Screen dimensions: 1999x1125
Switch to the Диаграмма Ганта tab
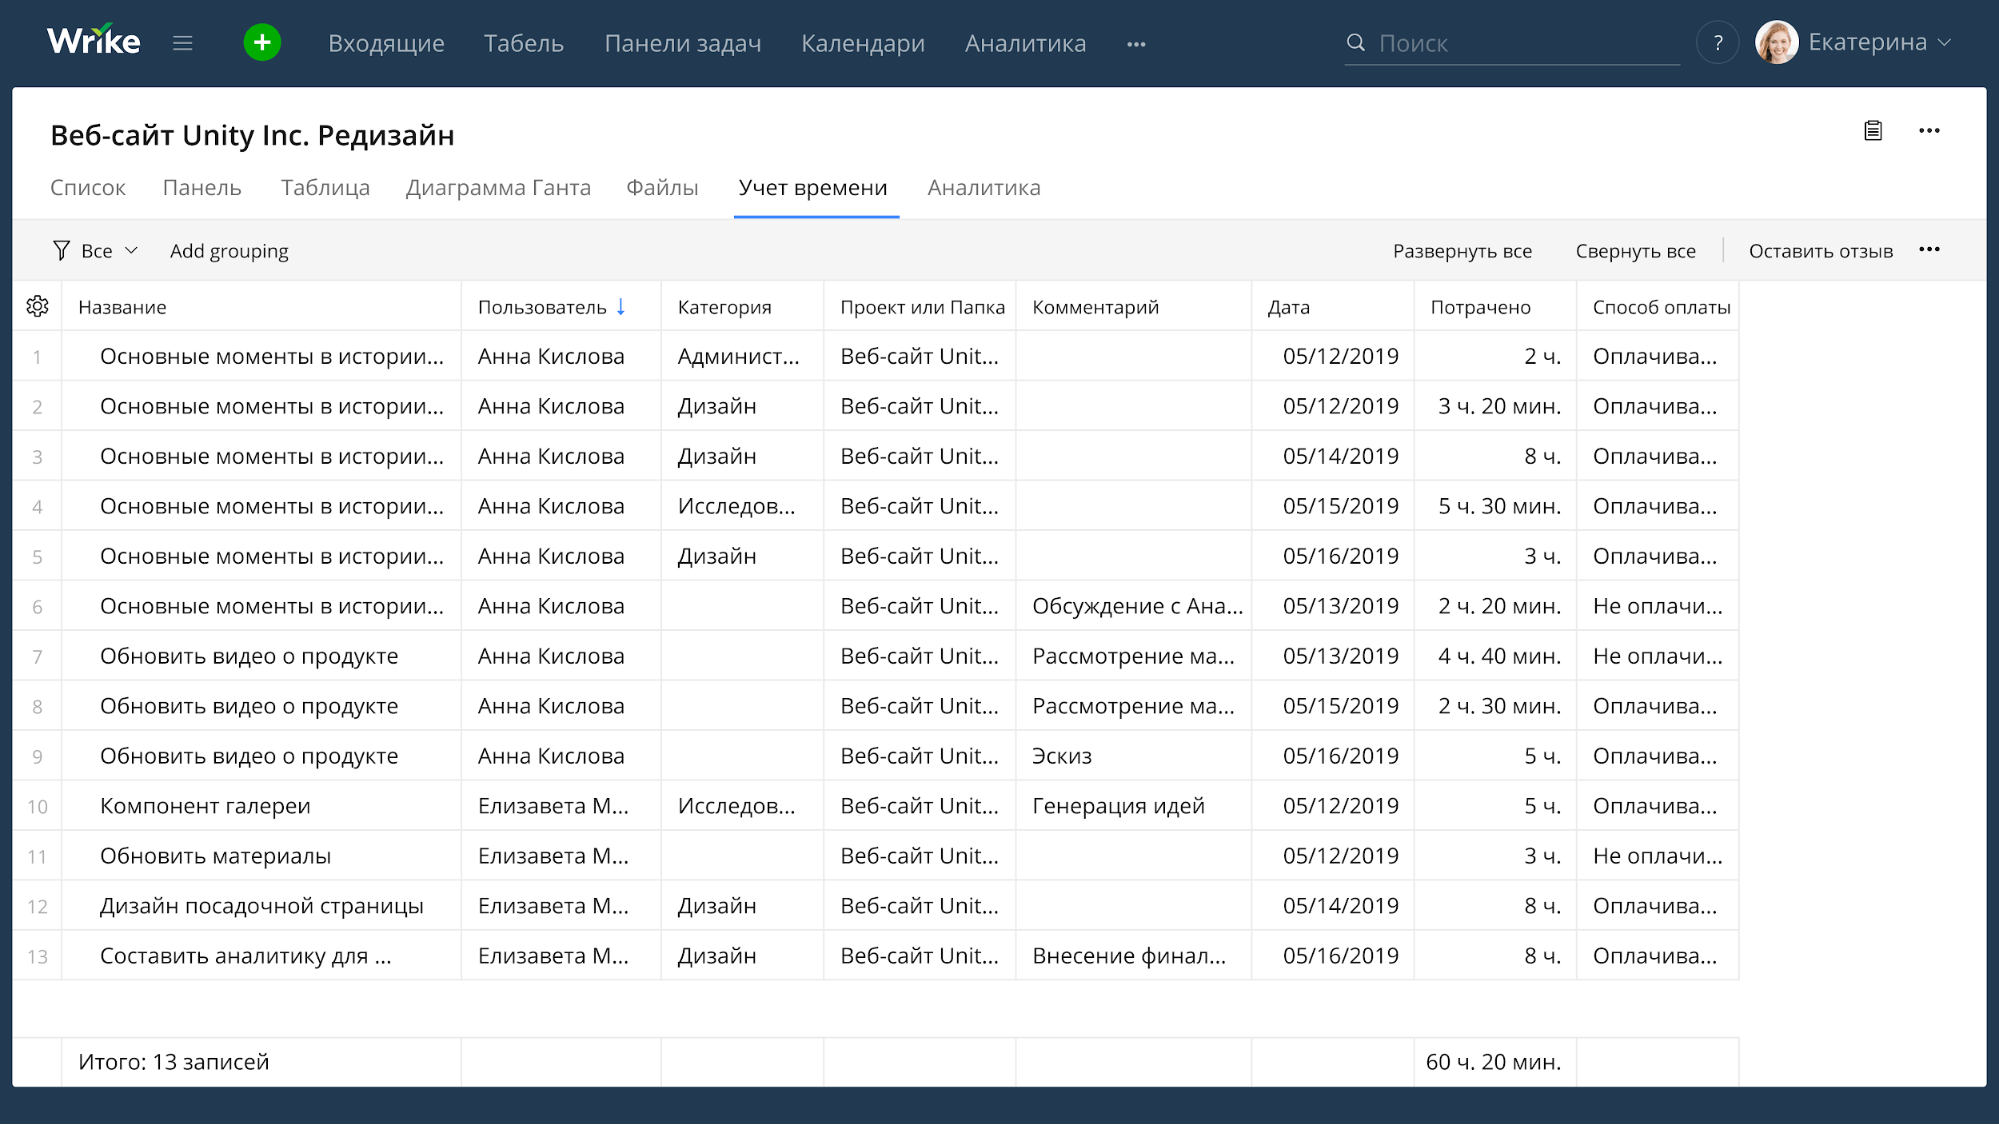click(498, 188)
